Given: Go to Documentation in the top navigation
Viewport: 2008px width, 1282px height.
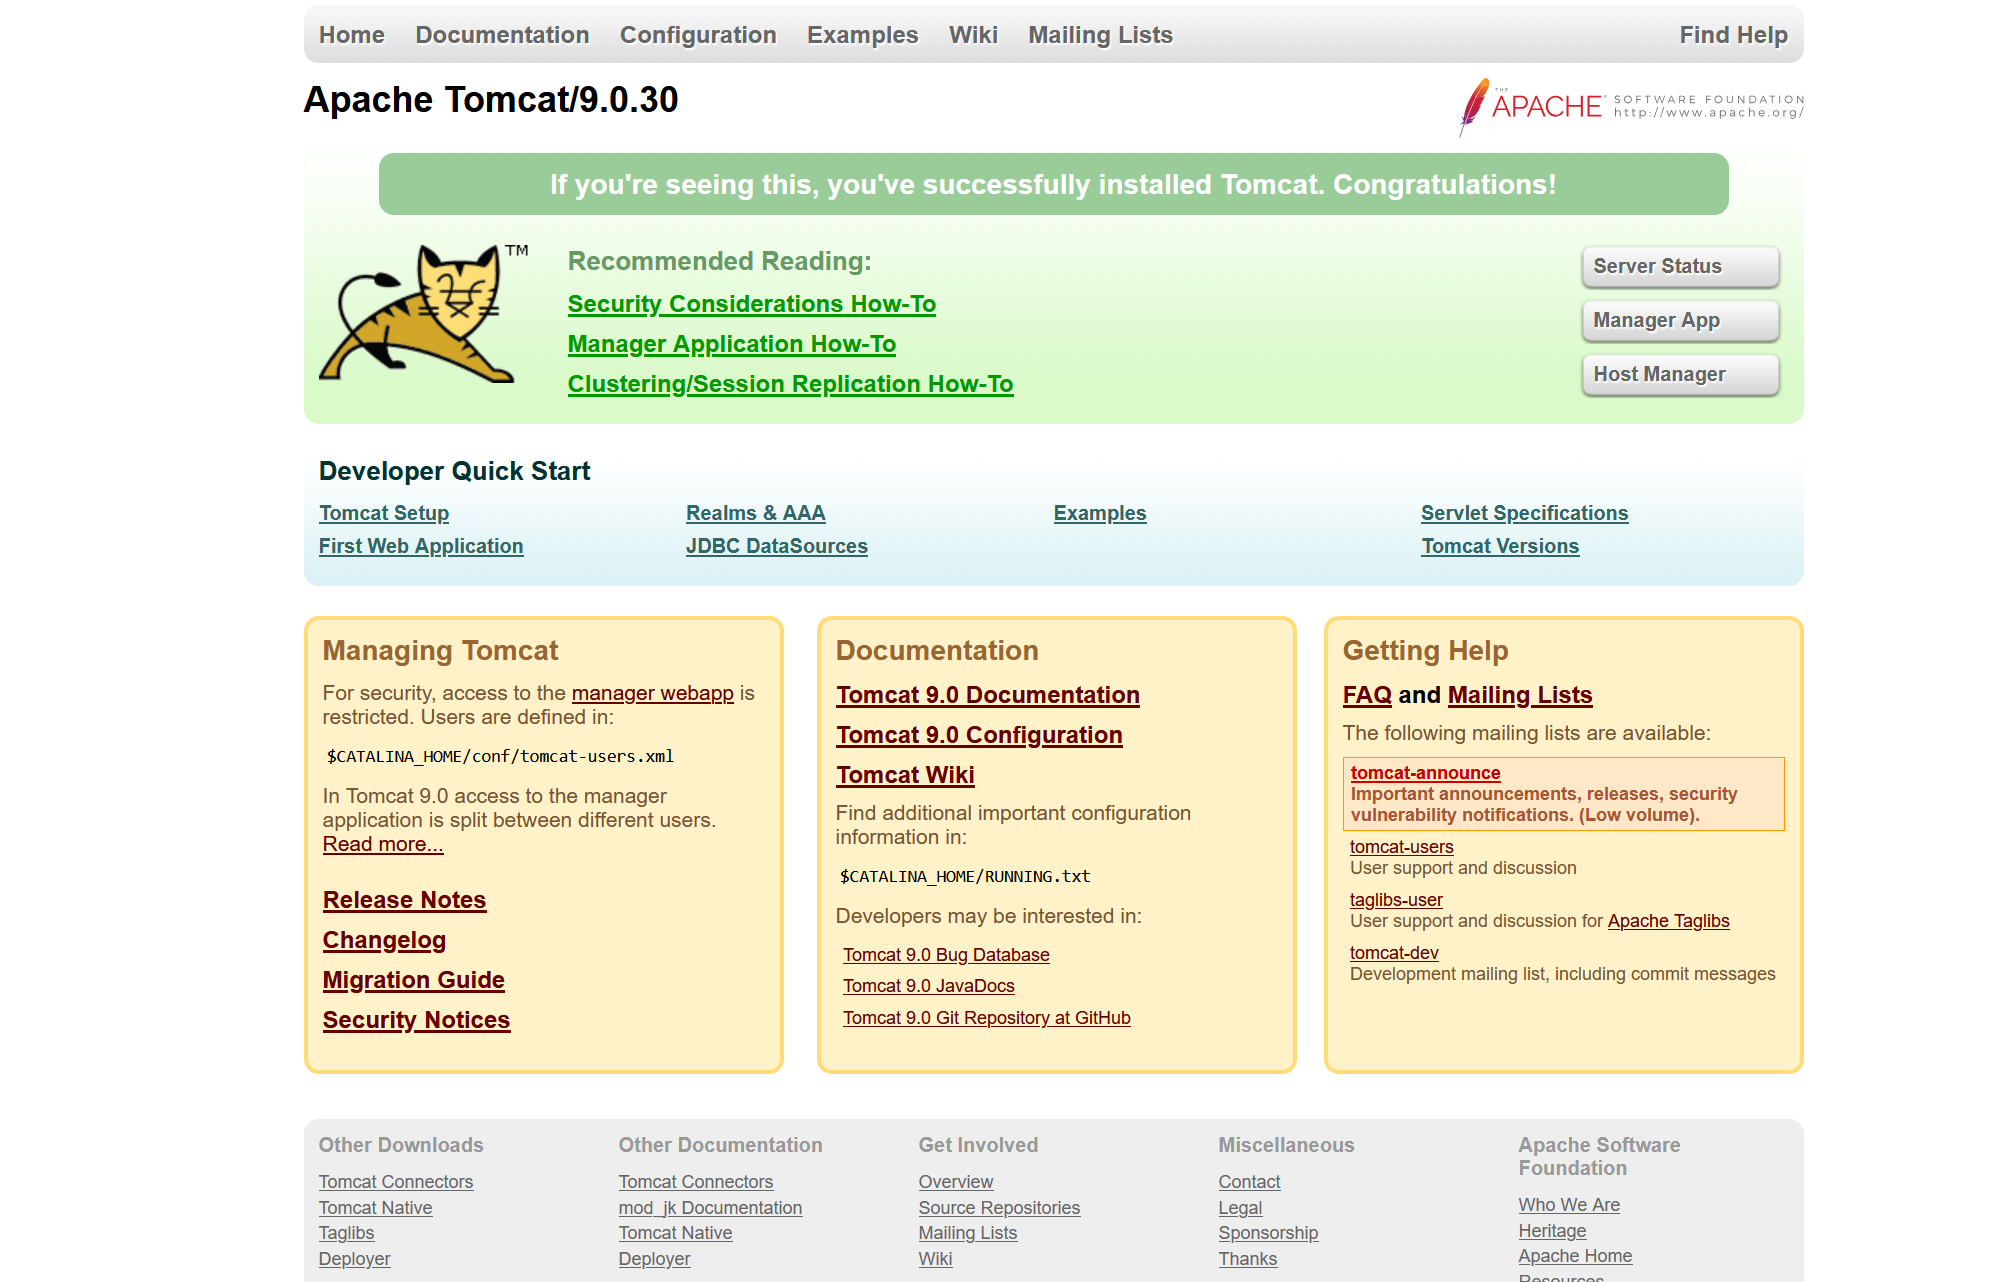Looking at the screenshot, I should tap(502, 35).
